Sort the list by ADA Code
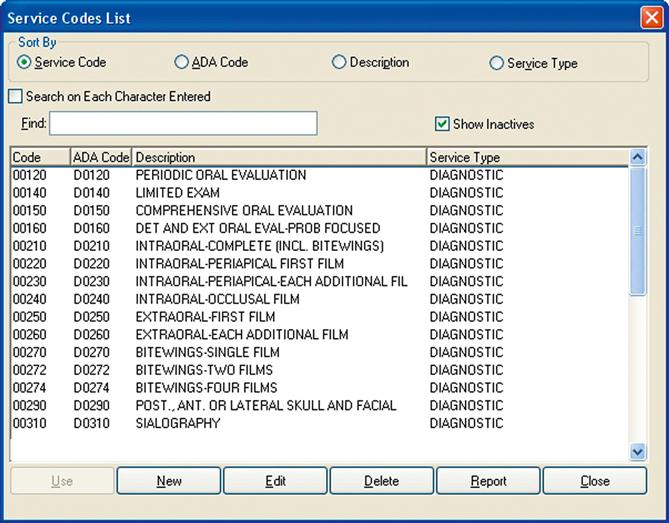This screenshot has height=523, width=669. pyautogui.click(x=182, y=63)
